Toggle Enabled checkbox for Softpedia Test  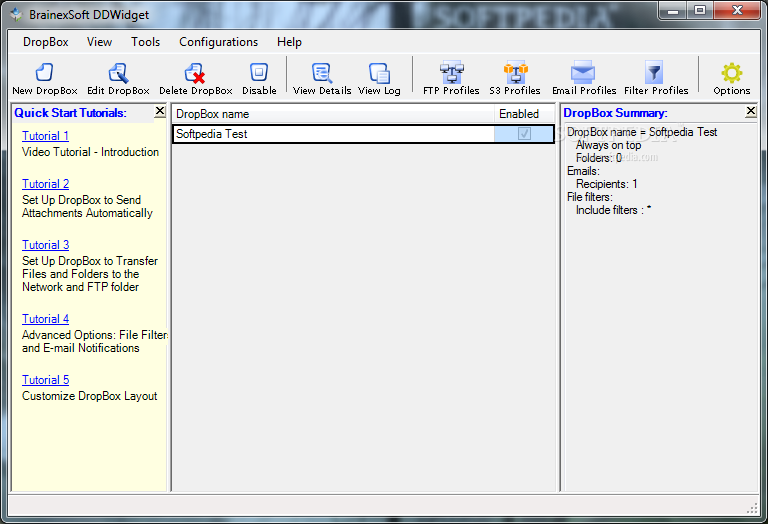tap(524, 134)
